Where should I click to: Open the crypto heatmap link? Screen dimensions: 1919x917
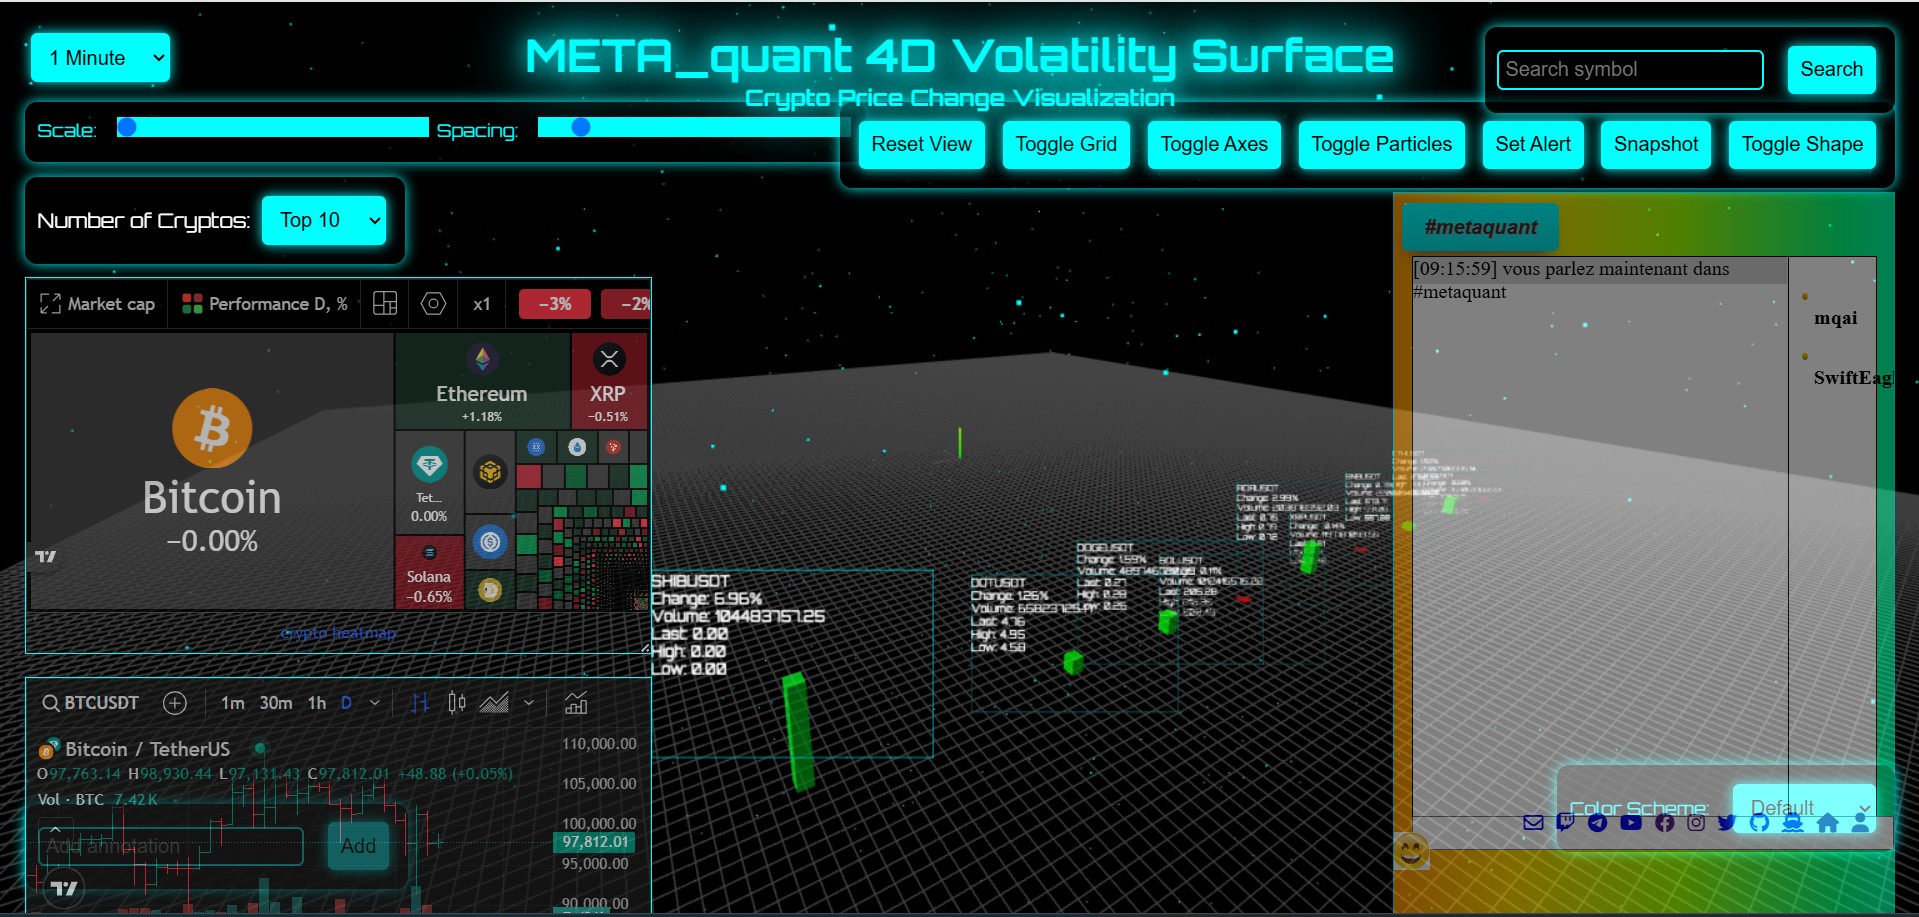[x=338, y=633]
